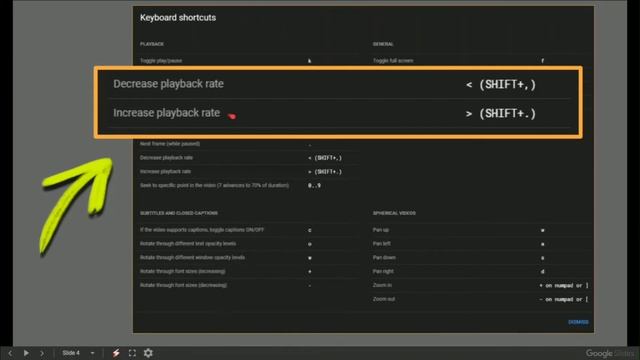
Task: Click the GENERAL section label
Action: coord(383,44)
